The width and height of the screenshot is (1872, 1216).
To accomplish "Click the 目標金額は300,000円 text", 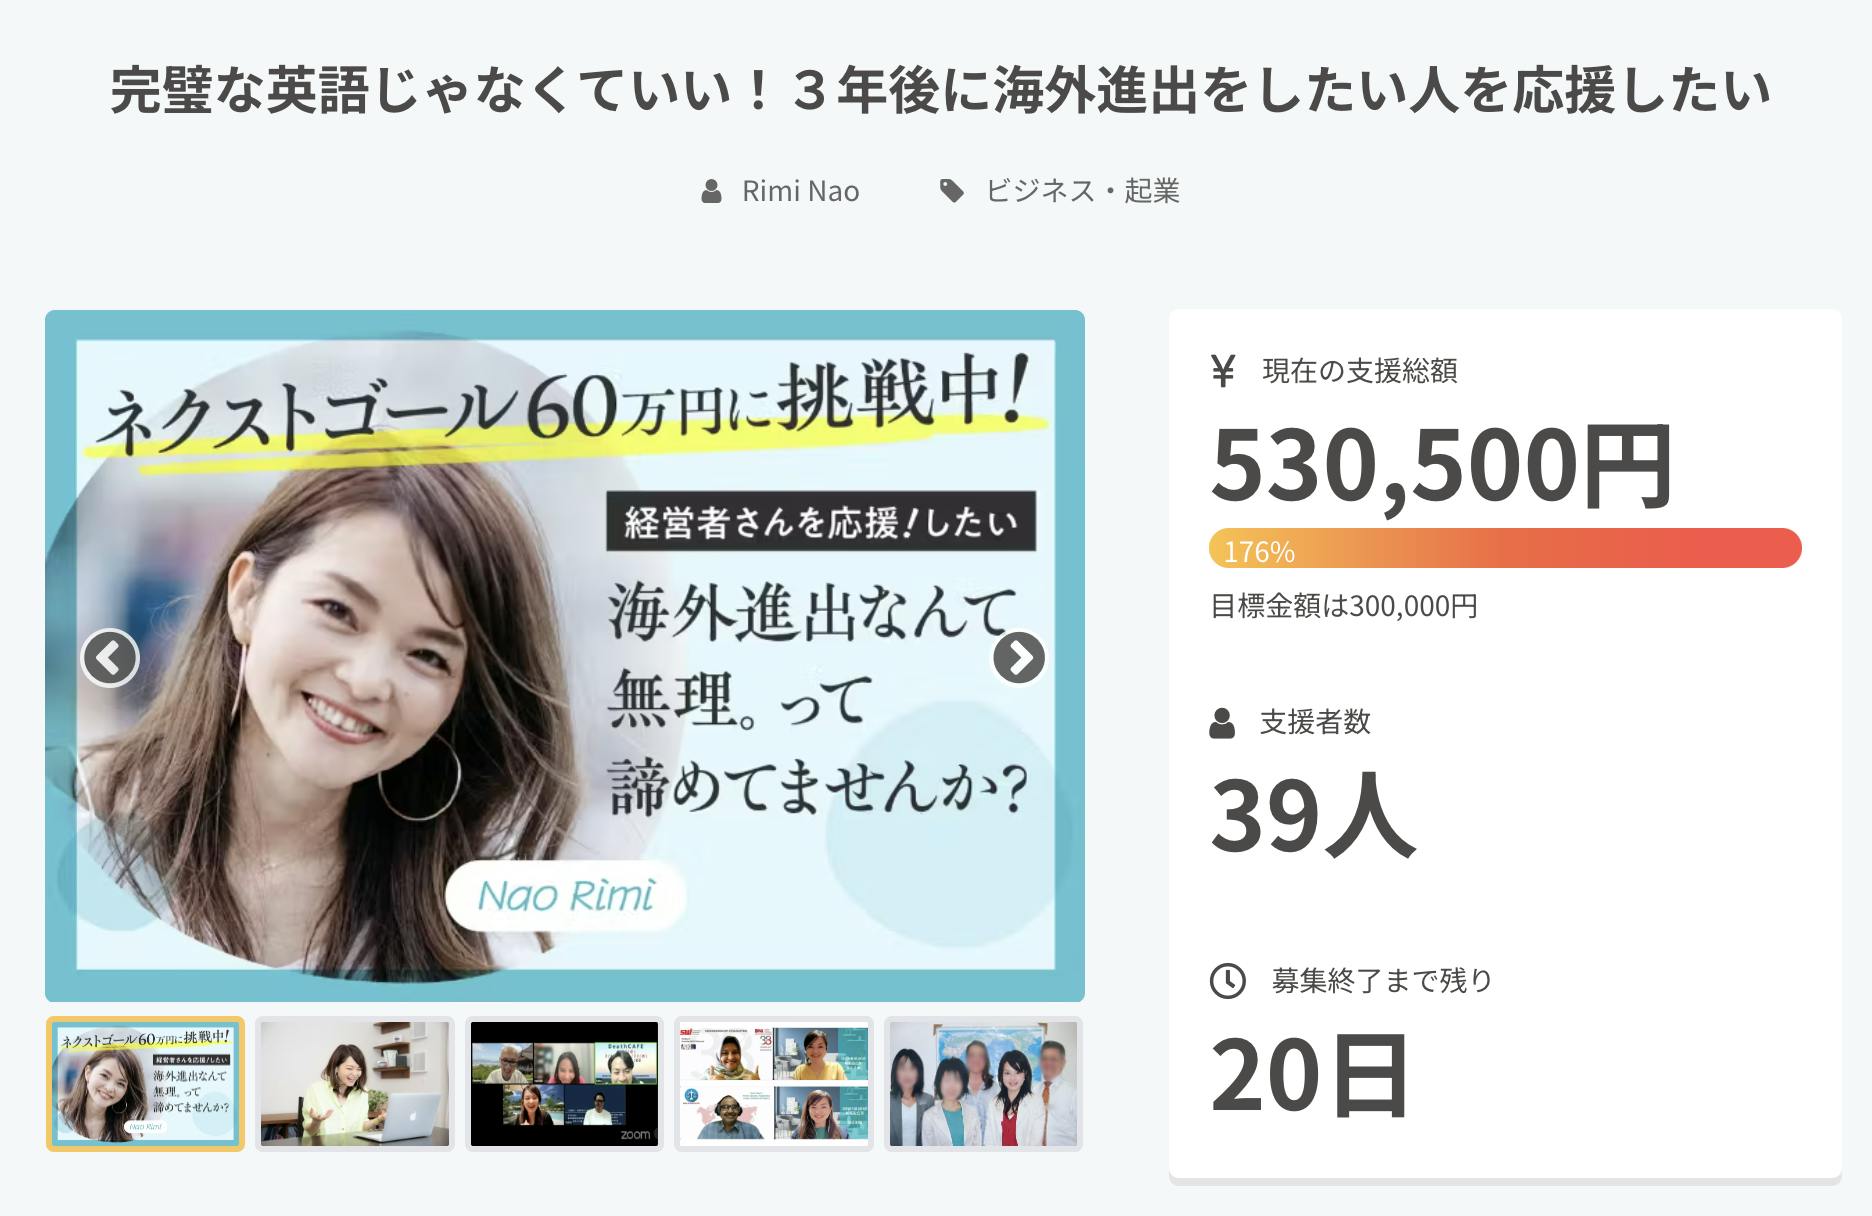I will pos(1344,606).
